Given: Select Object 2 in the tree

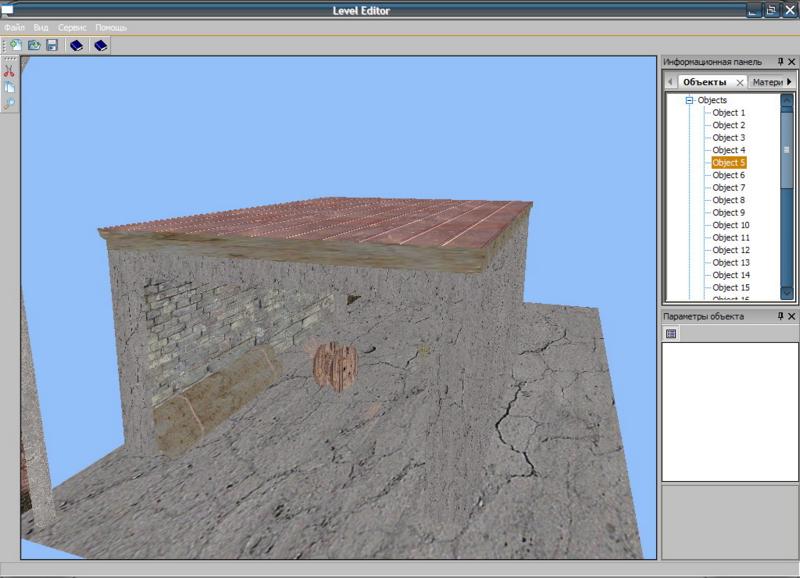Looking at the screenshot, I should pyautogui.click(x=729, y=125).
